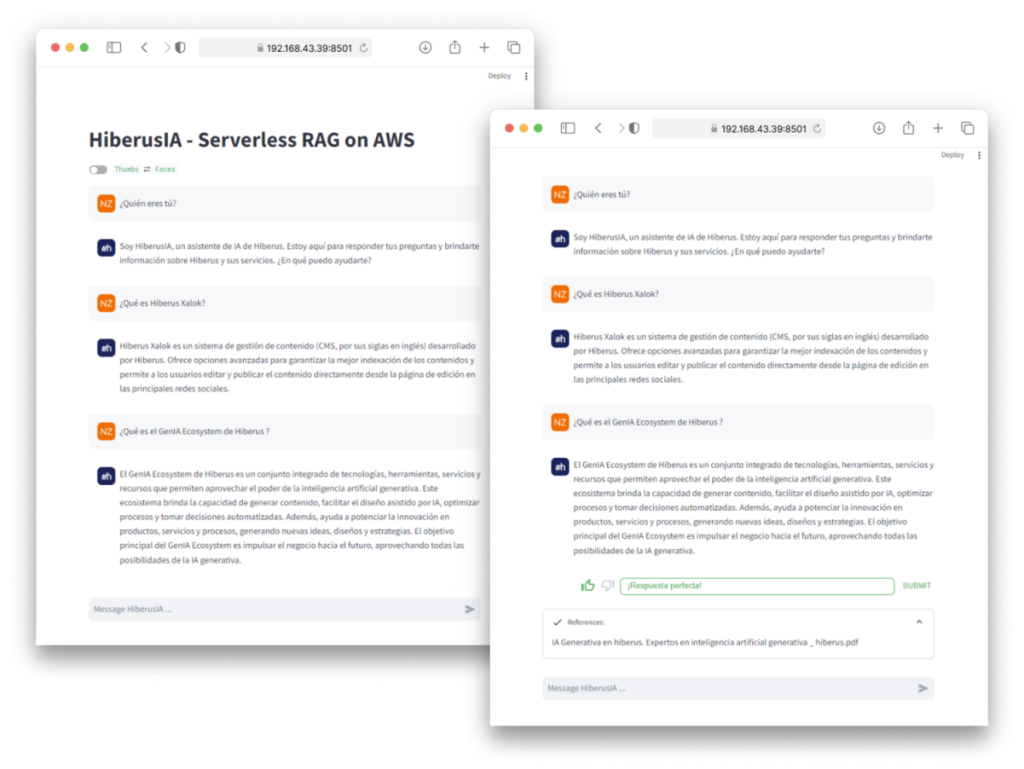Click the 'References:' header label

tap(586, 622)
